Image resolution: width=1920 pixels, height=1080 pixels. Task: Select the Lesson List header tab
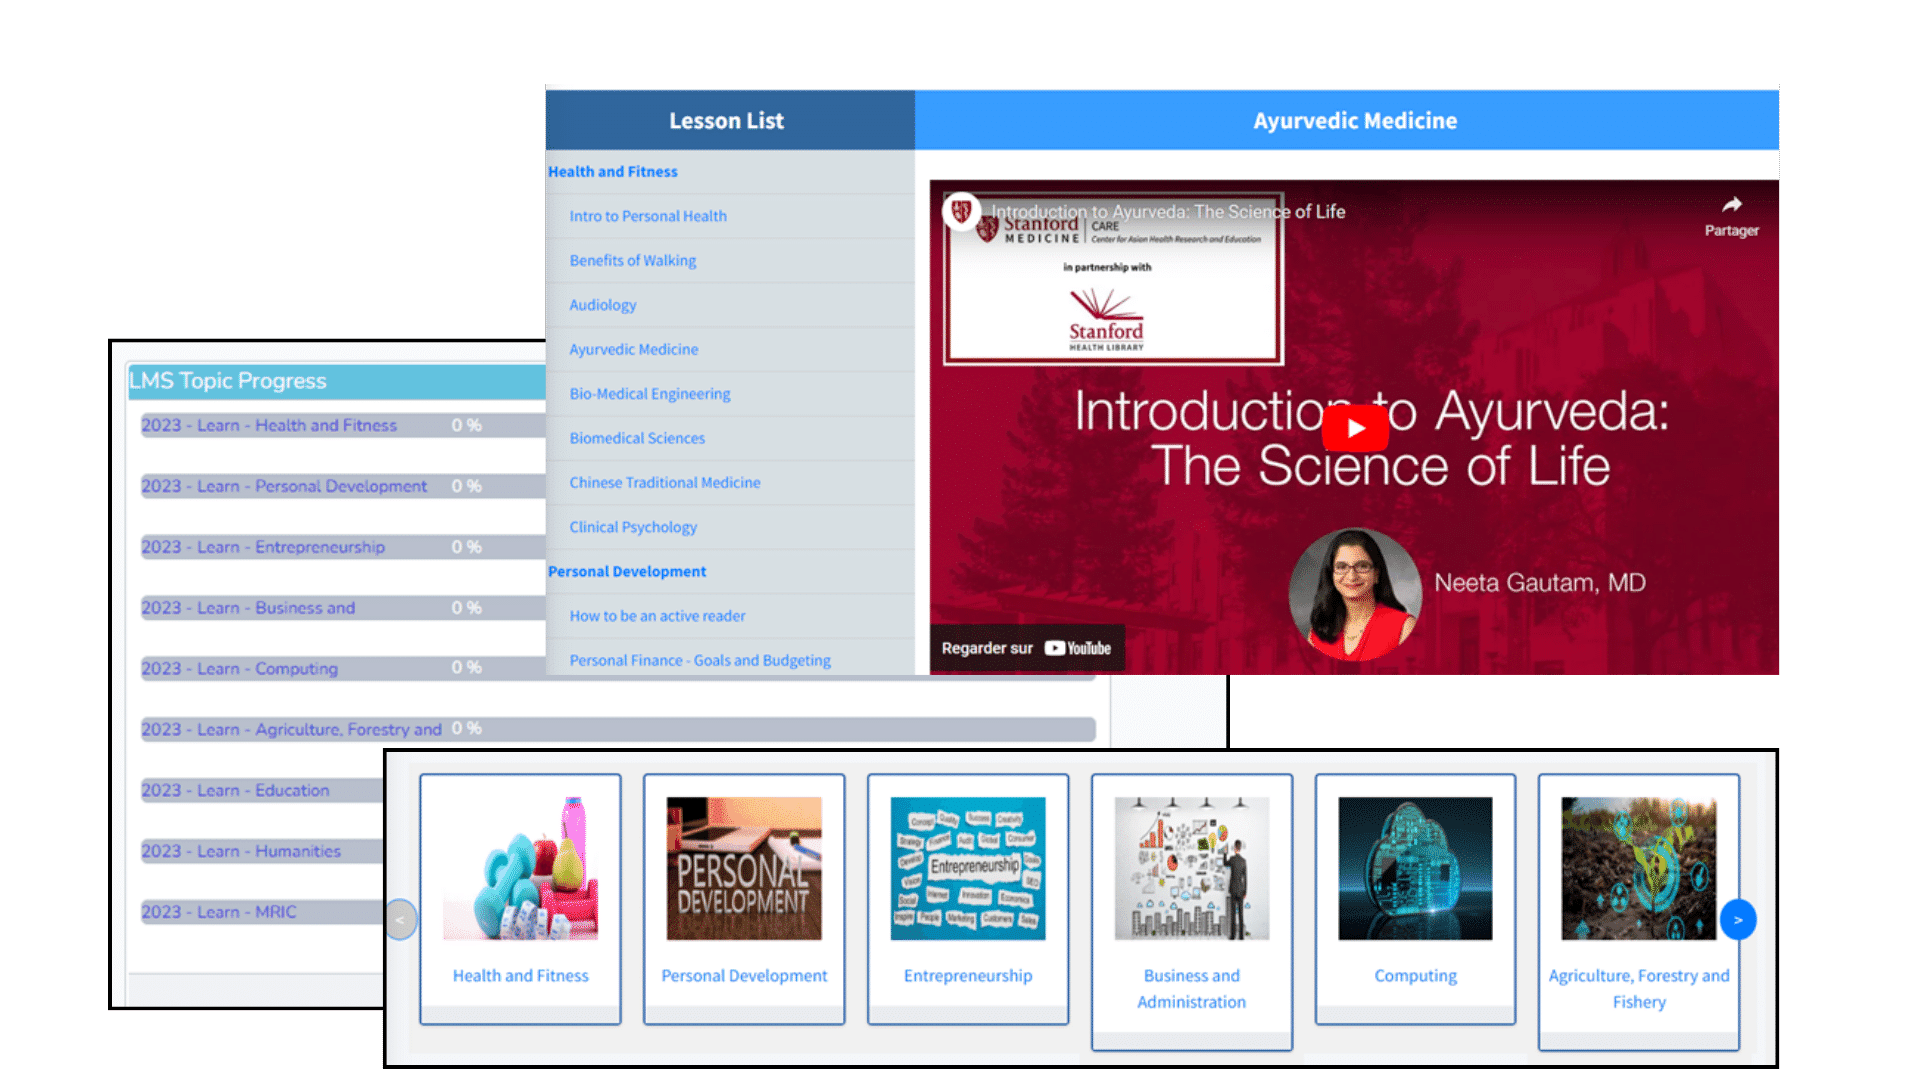[727, 121]
